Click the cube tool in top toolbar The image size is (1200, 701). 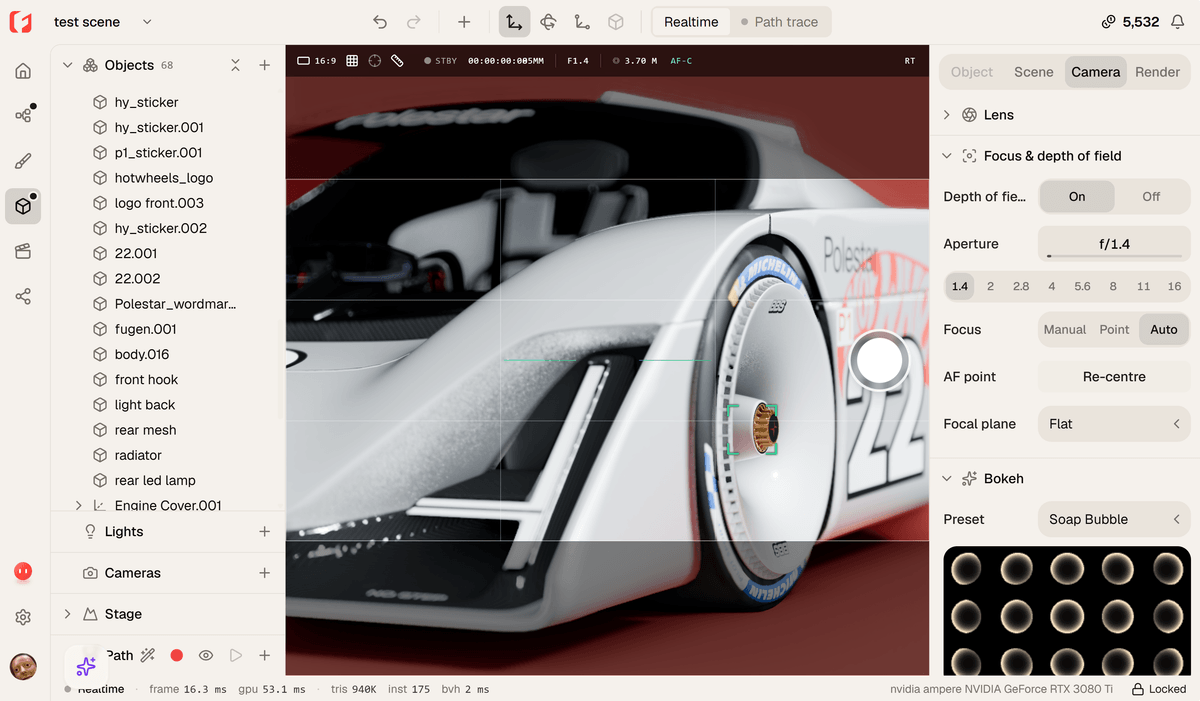pyautogui.click(x=617, y=22)
